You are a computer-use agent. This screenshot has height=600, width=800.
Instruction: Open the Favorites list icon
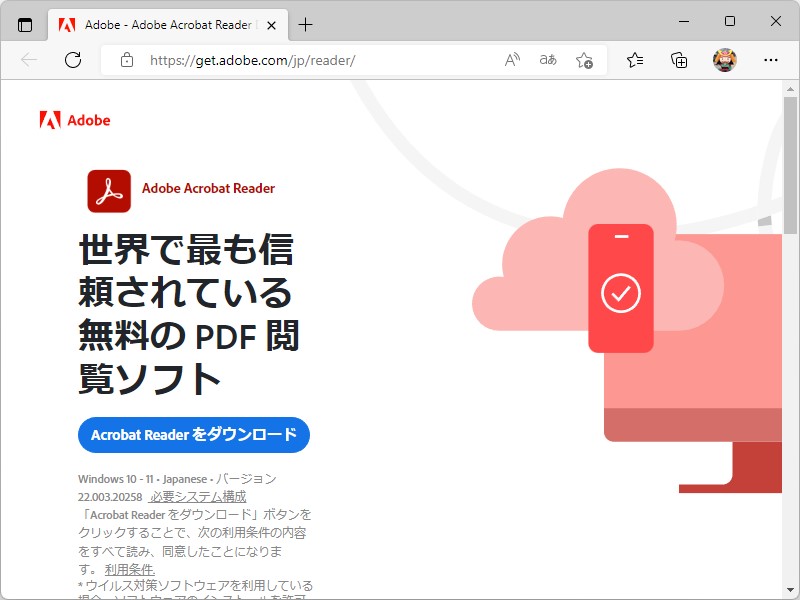[634, 60]
